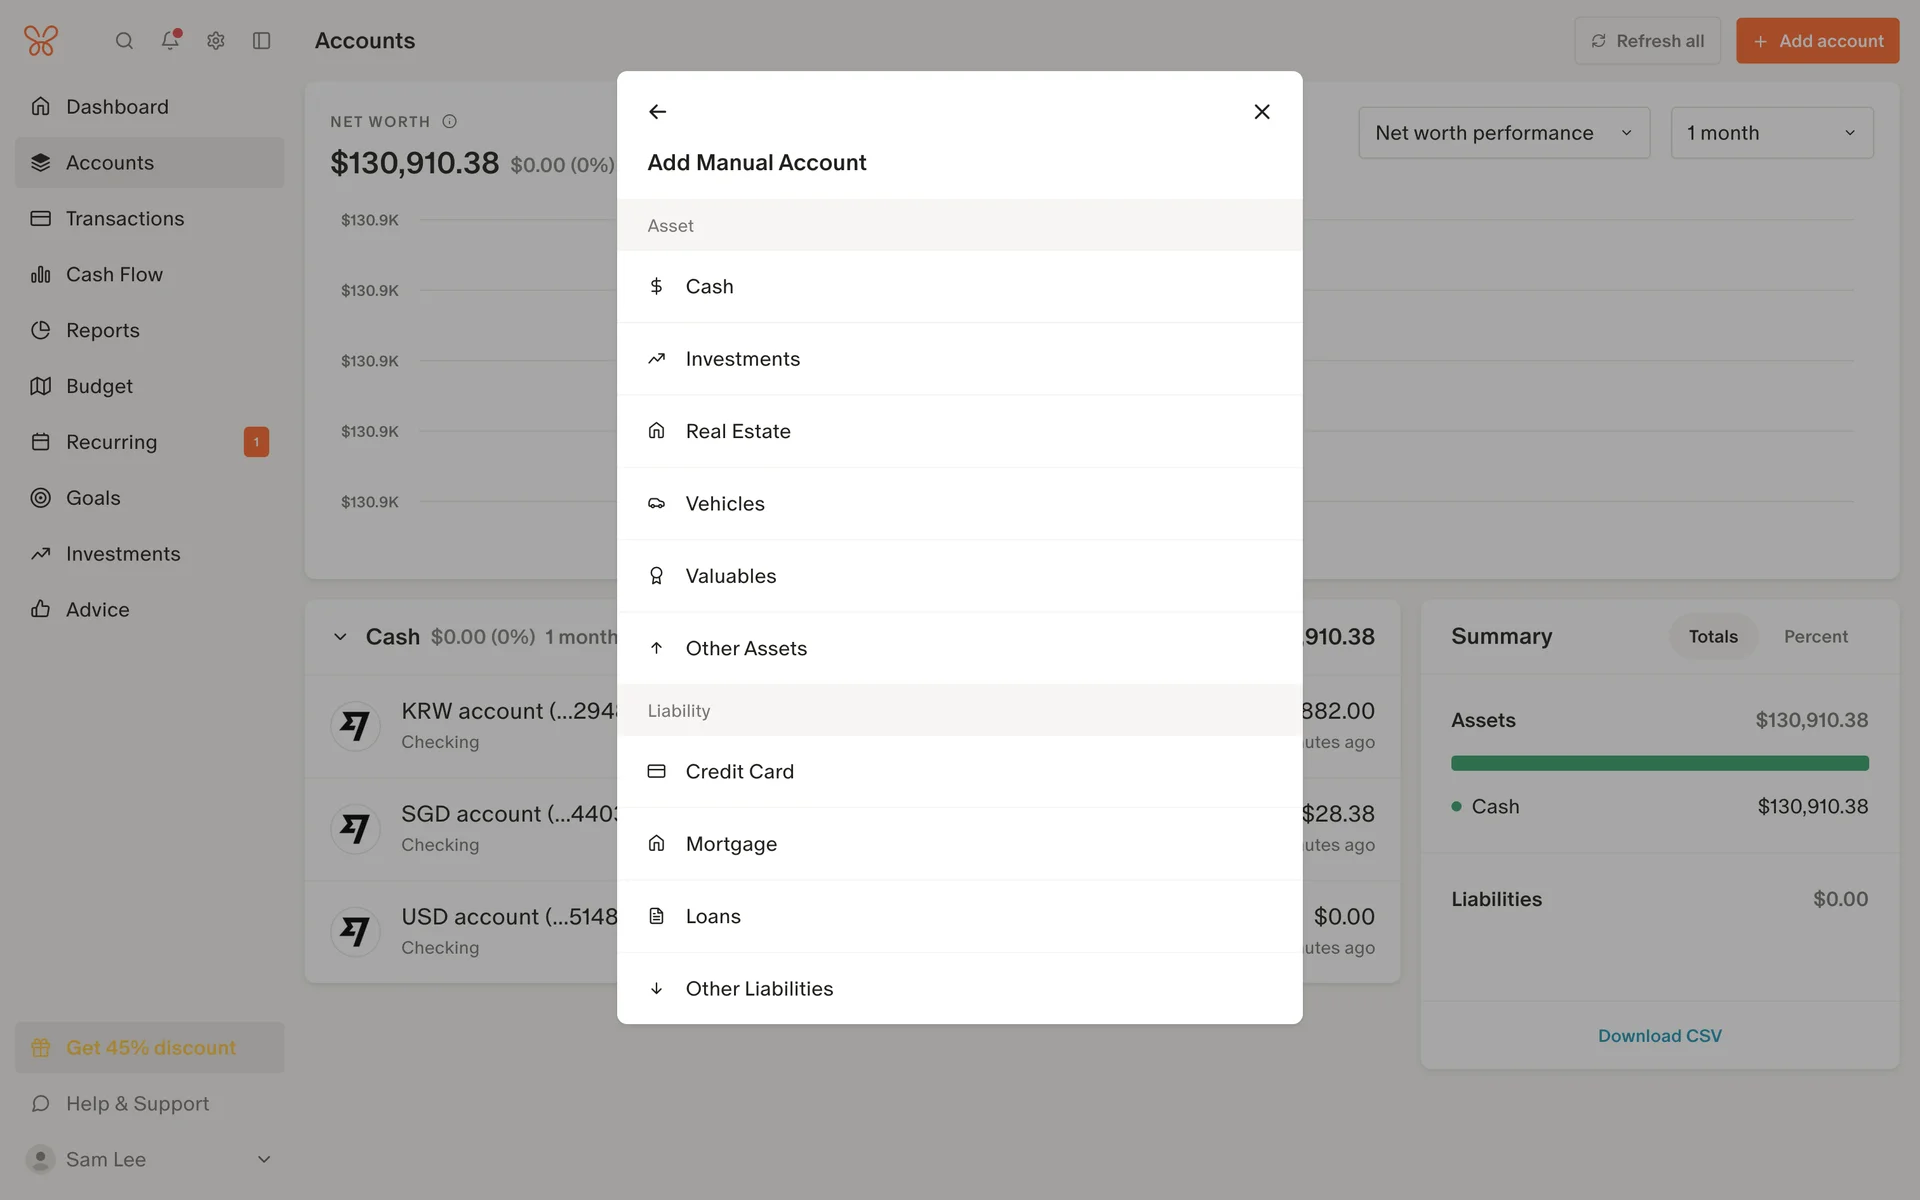
Task: Toggle the sidebar panel icon
Action: point(262,41)
